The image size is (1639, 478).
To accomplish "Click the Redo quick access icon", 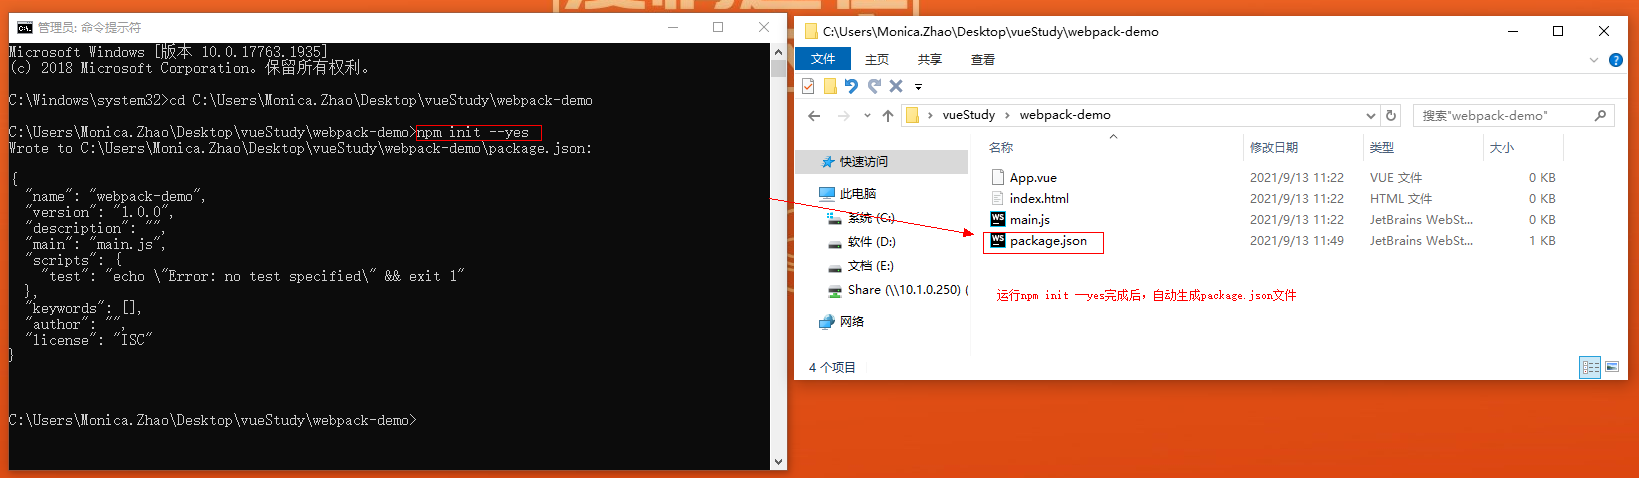I will tap(874, 86).
